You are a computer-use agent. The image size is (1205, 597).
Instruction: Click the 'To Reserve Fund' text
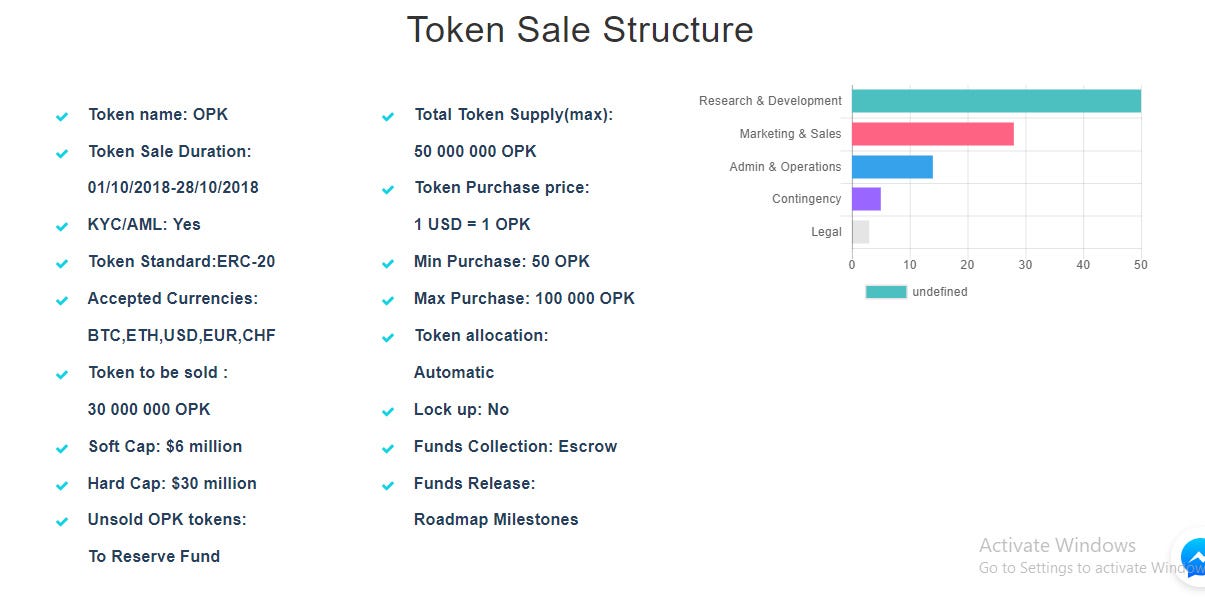click(154, 557)
